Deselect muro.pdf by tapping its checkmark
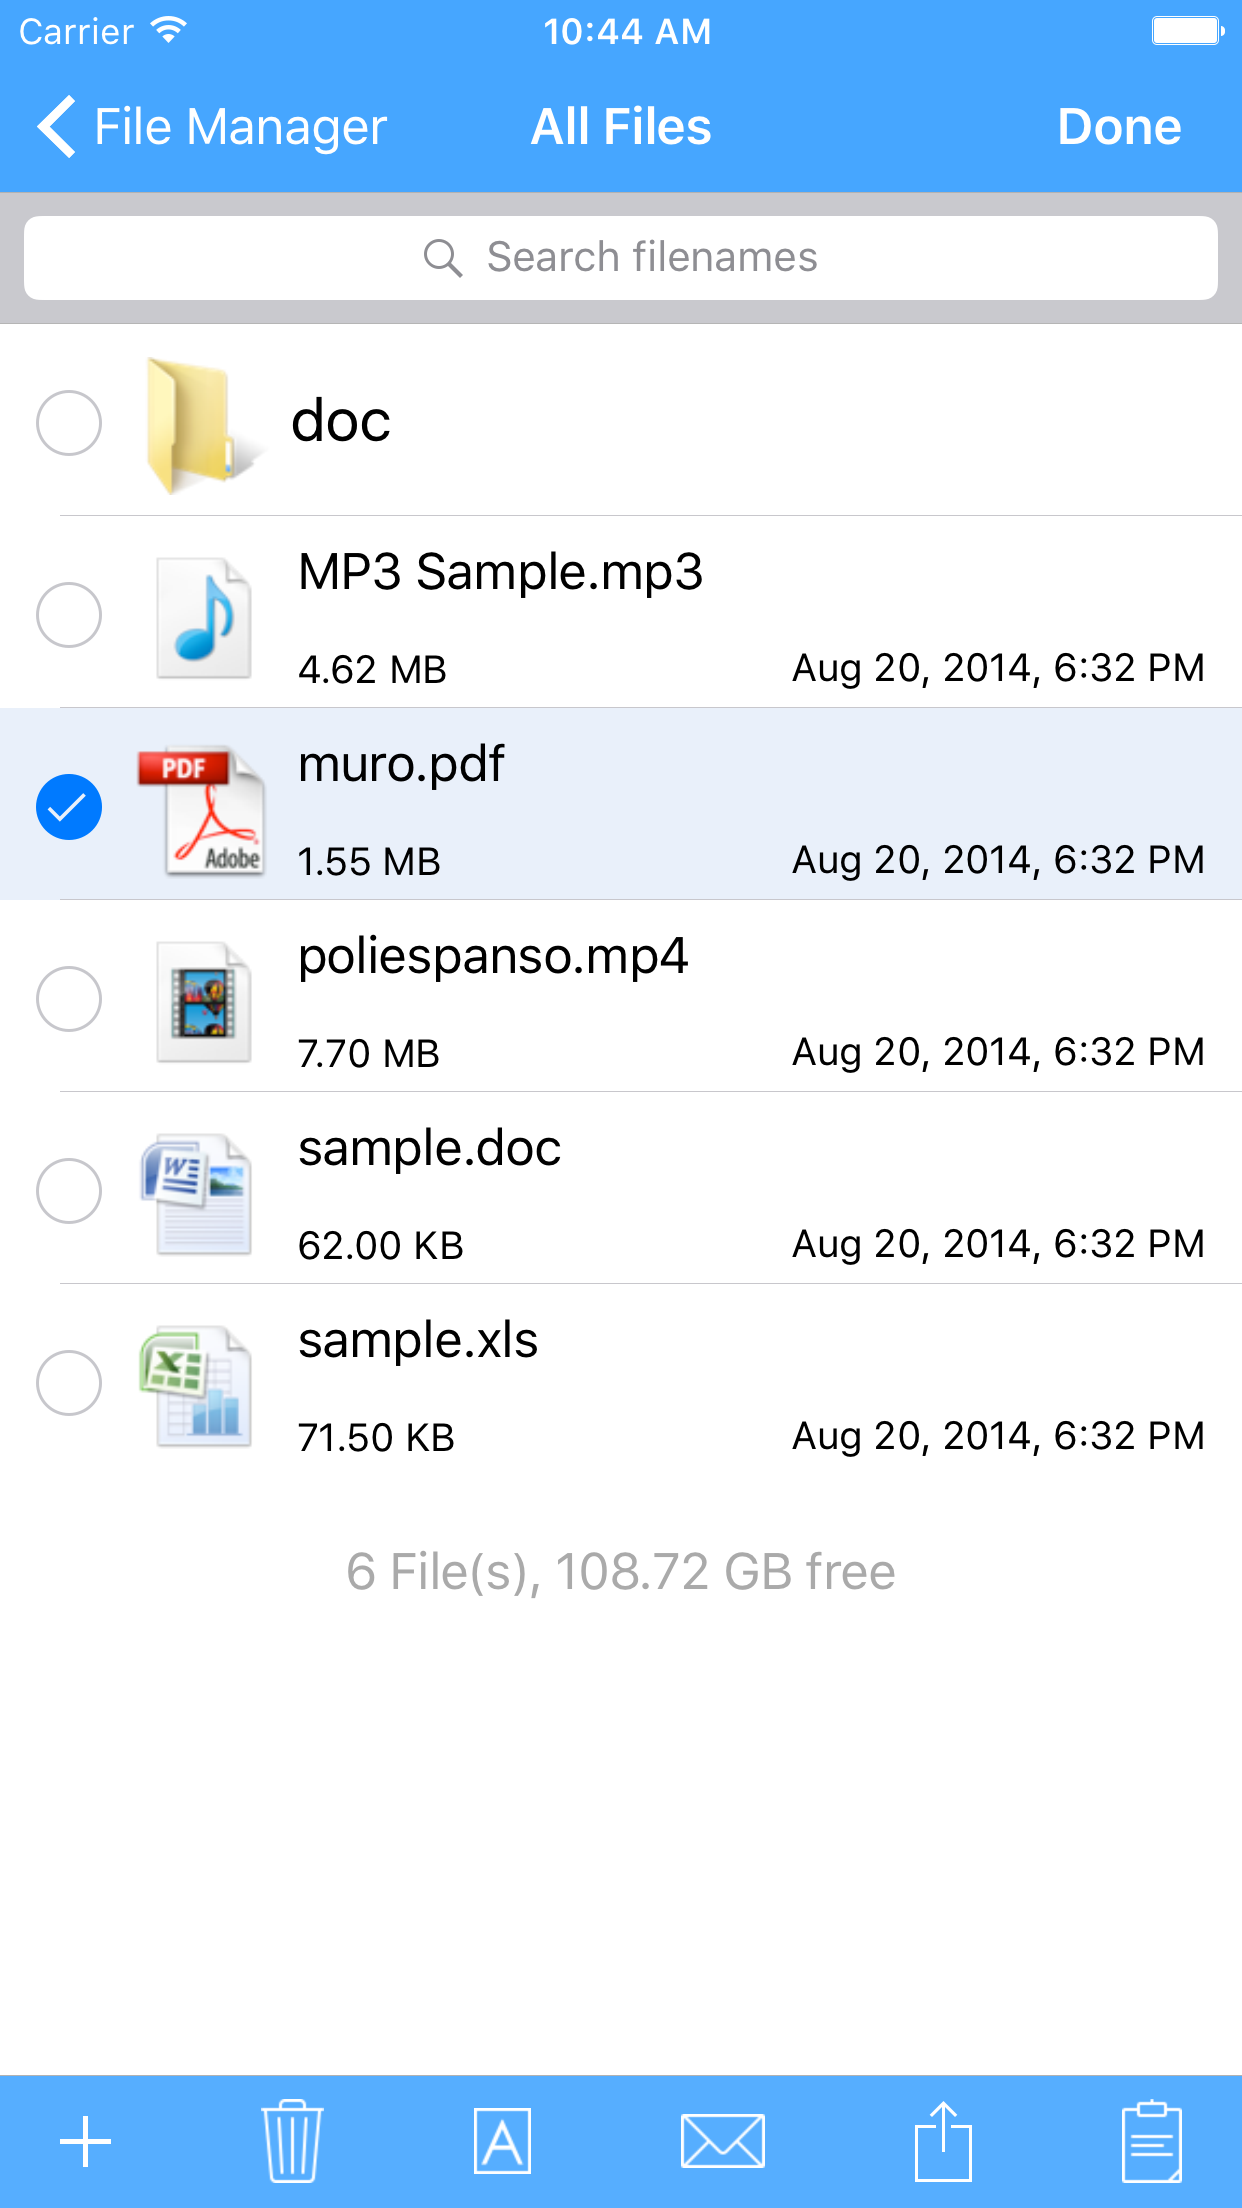 (68, 807)
